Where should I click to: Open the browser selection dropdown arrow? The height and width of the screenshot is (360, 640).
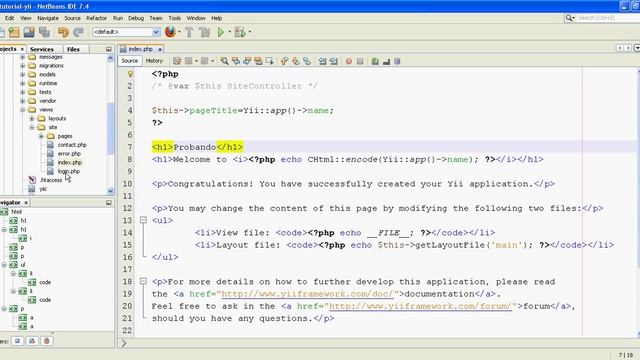point(179,32)
